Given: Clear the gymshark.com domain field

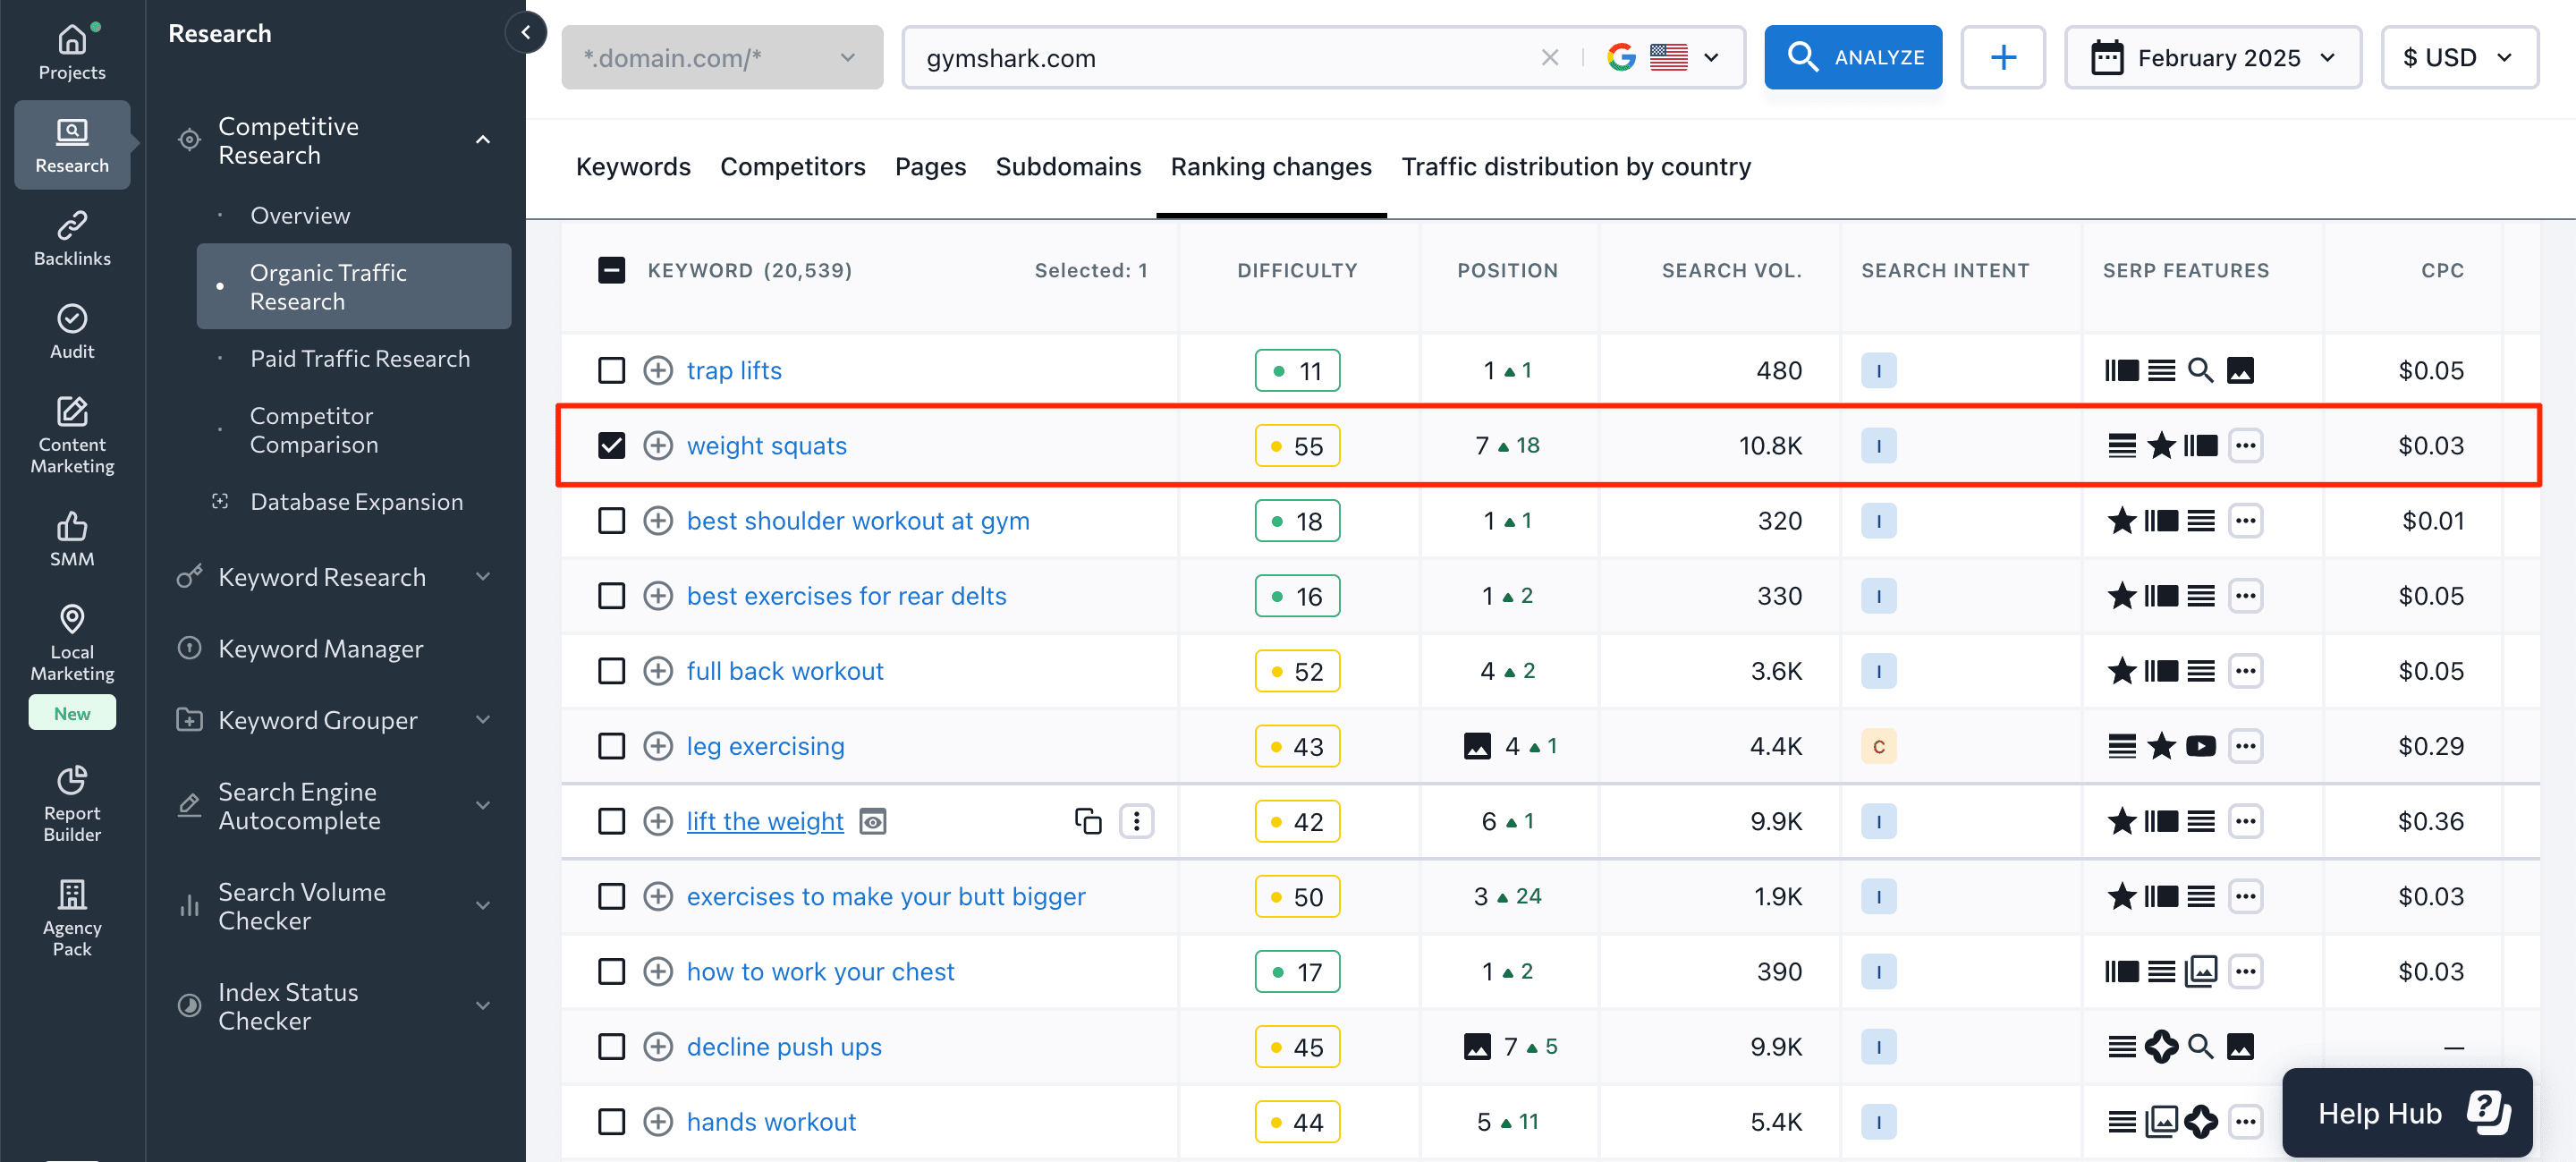Looking at the screenshot, I should (1549, 58).
